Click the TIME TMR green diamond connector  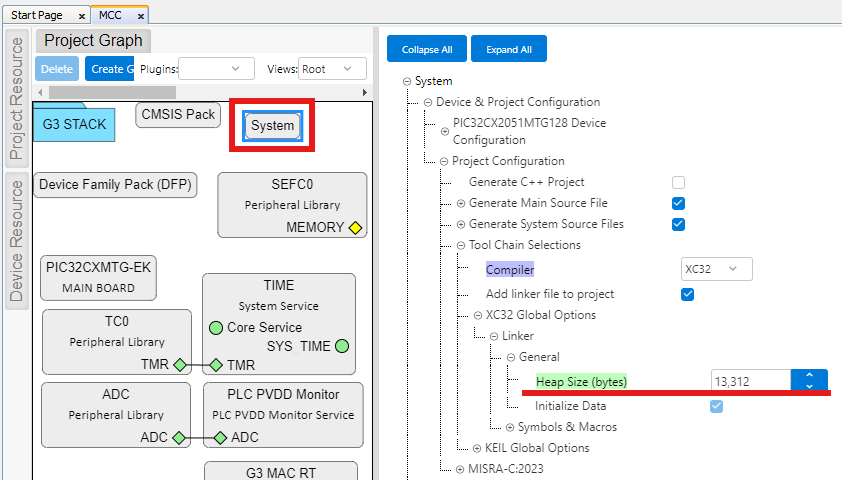pyautogui.click(x=215, y=365)
